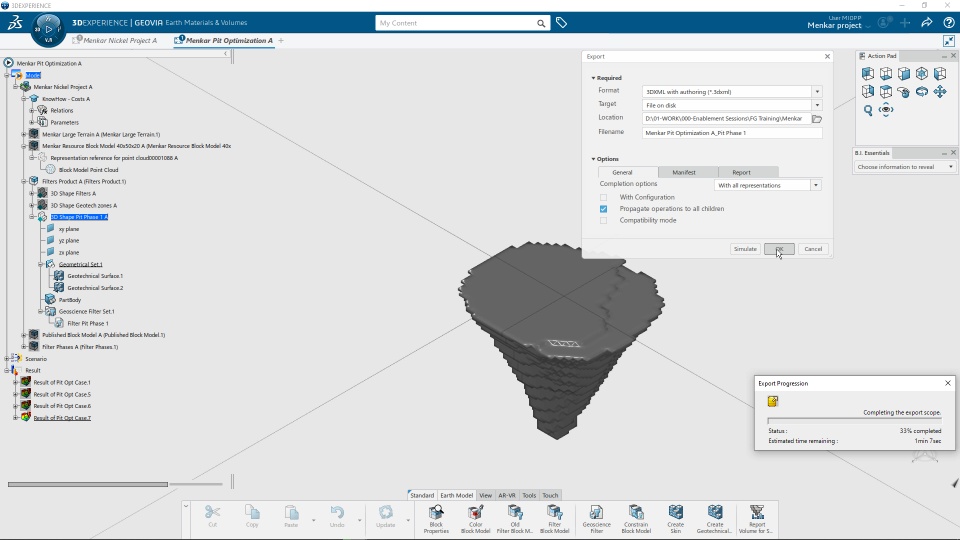This screenshot has width=960, height=540.
Task: Cancel the Export dialog
Action: pos(813,249)
